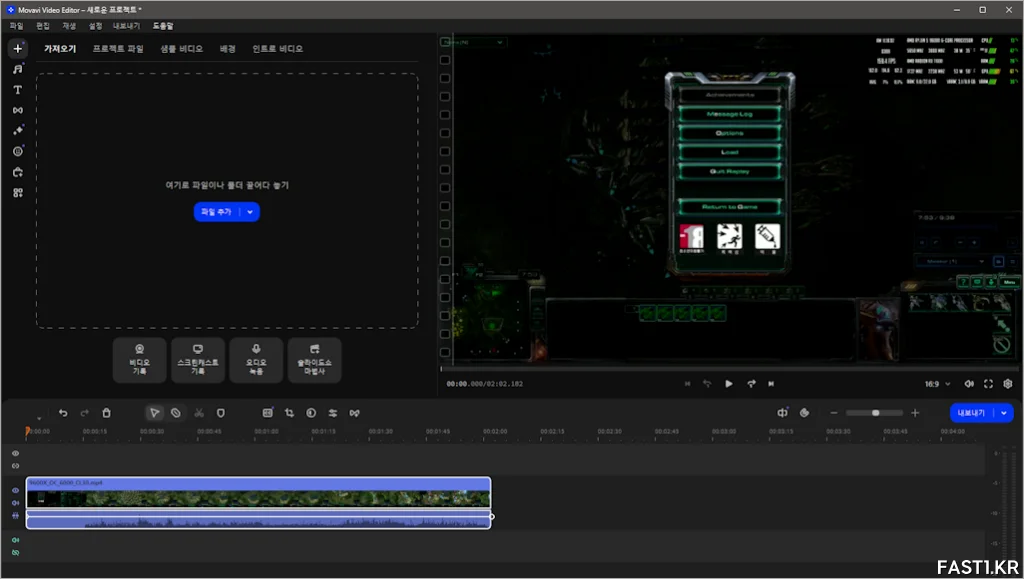
Task: Click the 슬라이드쇼 마법사 button
Action: pyautogui.click(x=314, y=360)
